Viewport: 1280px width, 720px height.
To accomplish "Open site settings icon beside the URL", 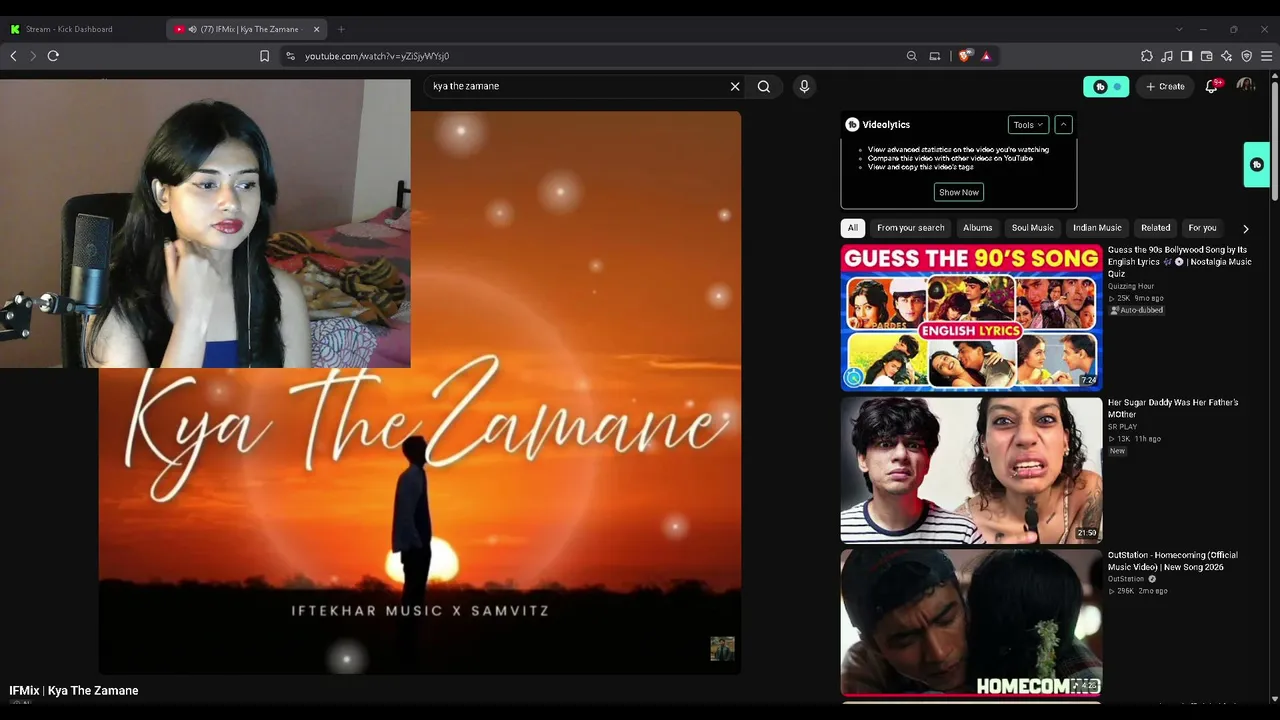I will coord(290,56).
